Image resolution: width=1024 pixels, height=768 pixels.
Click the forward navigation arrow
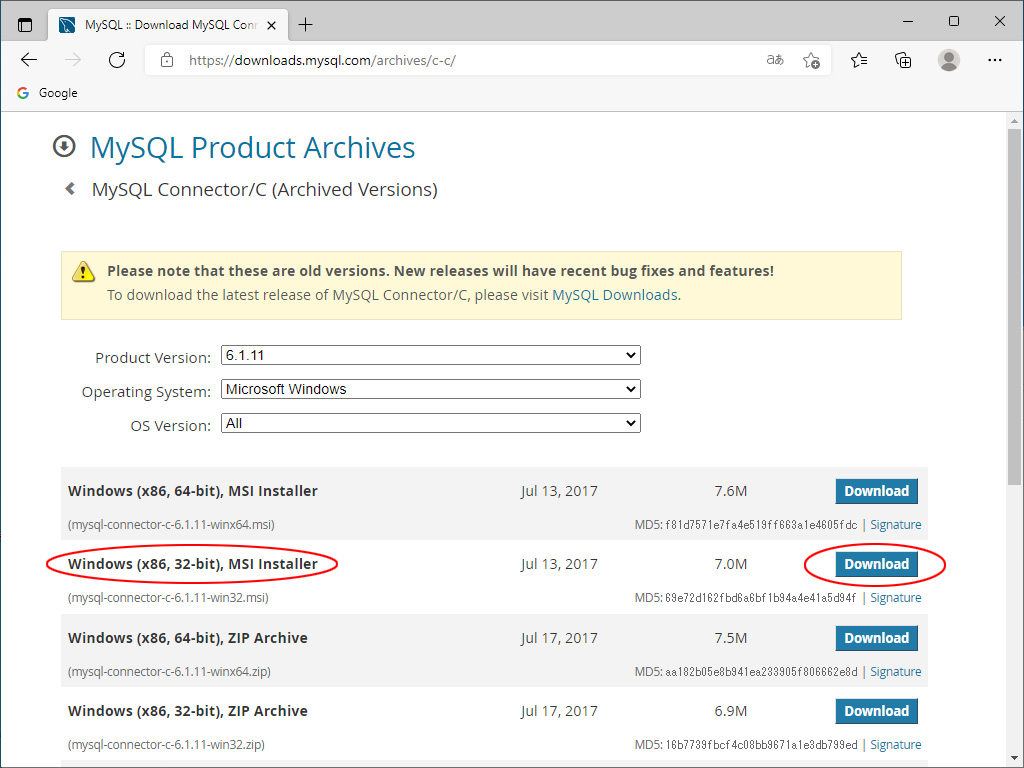pos(73,60)
